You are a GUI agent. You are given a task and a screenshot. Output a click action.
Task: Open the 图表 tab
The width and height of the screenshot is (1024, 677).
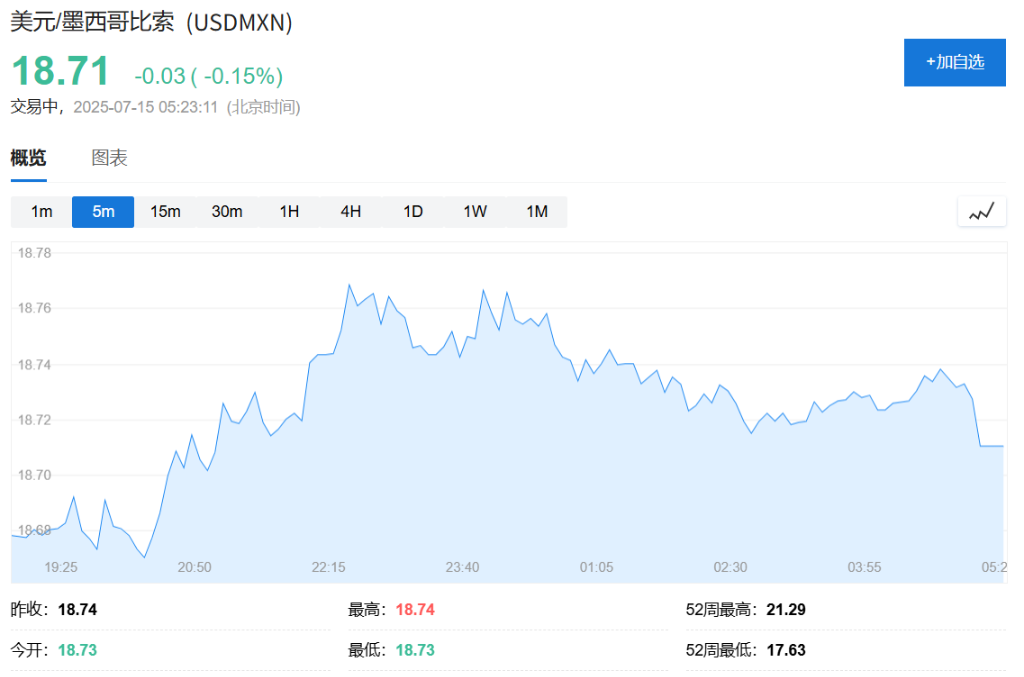109,158
